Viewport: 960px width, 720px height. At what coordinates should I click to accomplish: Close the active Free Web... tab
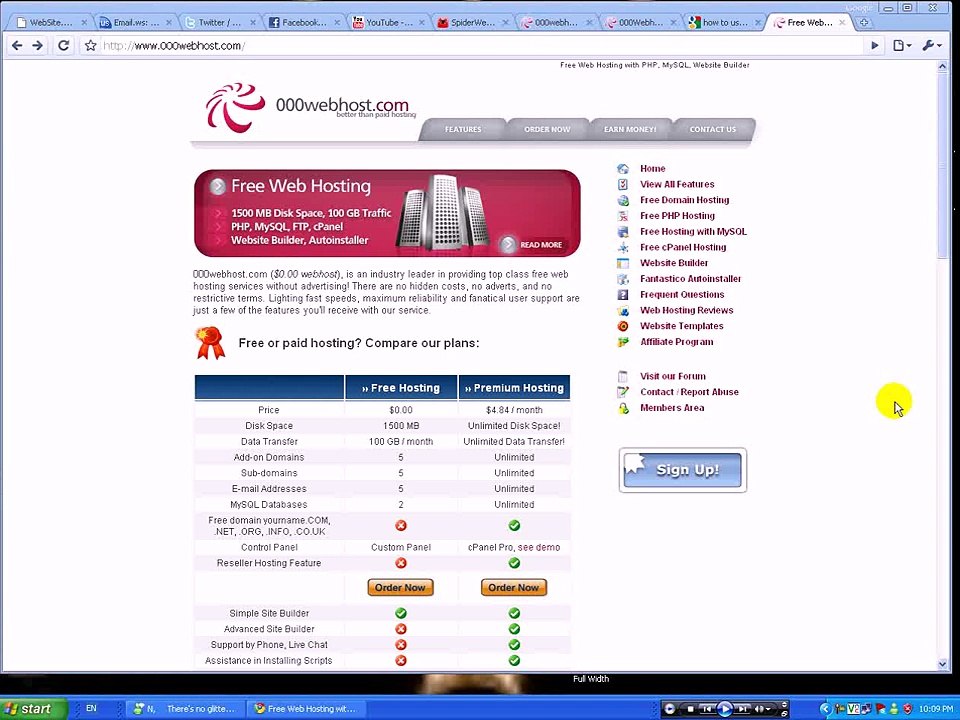pos(842,23)
